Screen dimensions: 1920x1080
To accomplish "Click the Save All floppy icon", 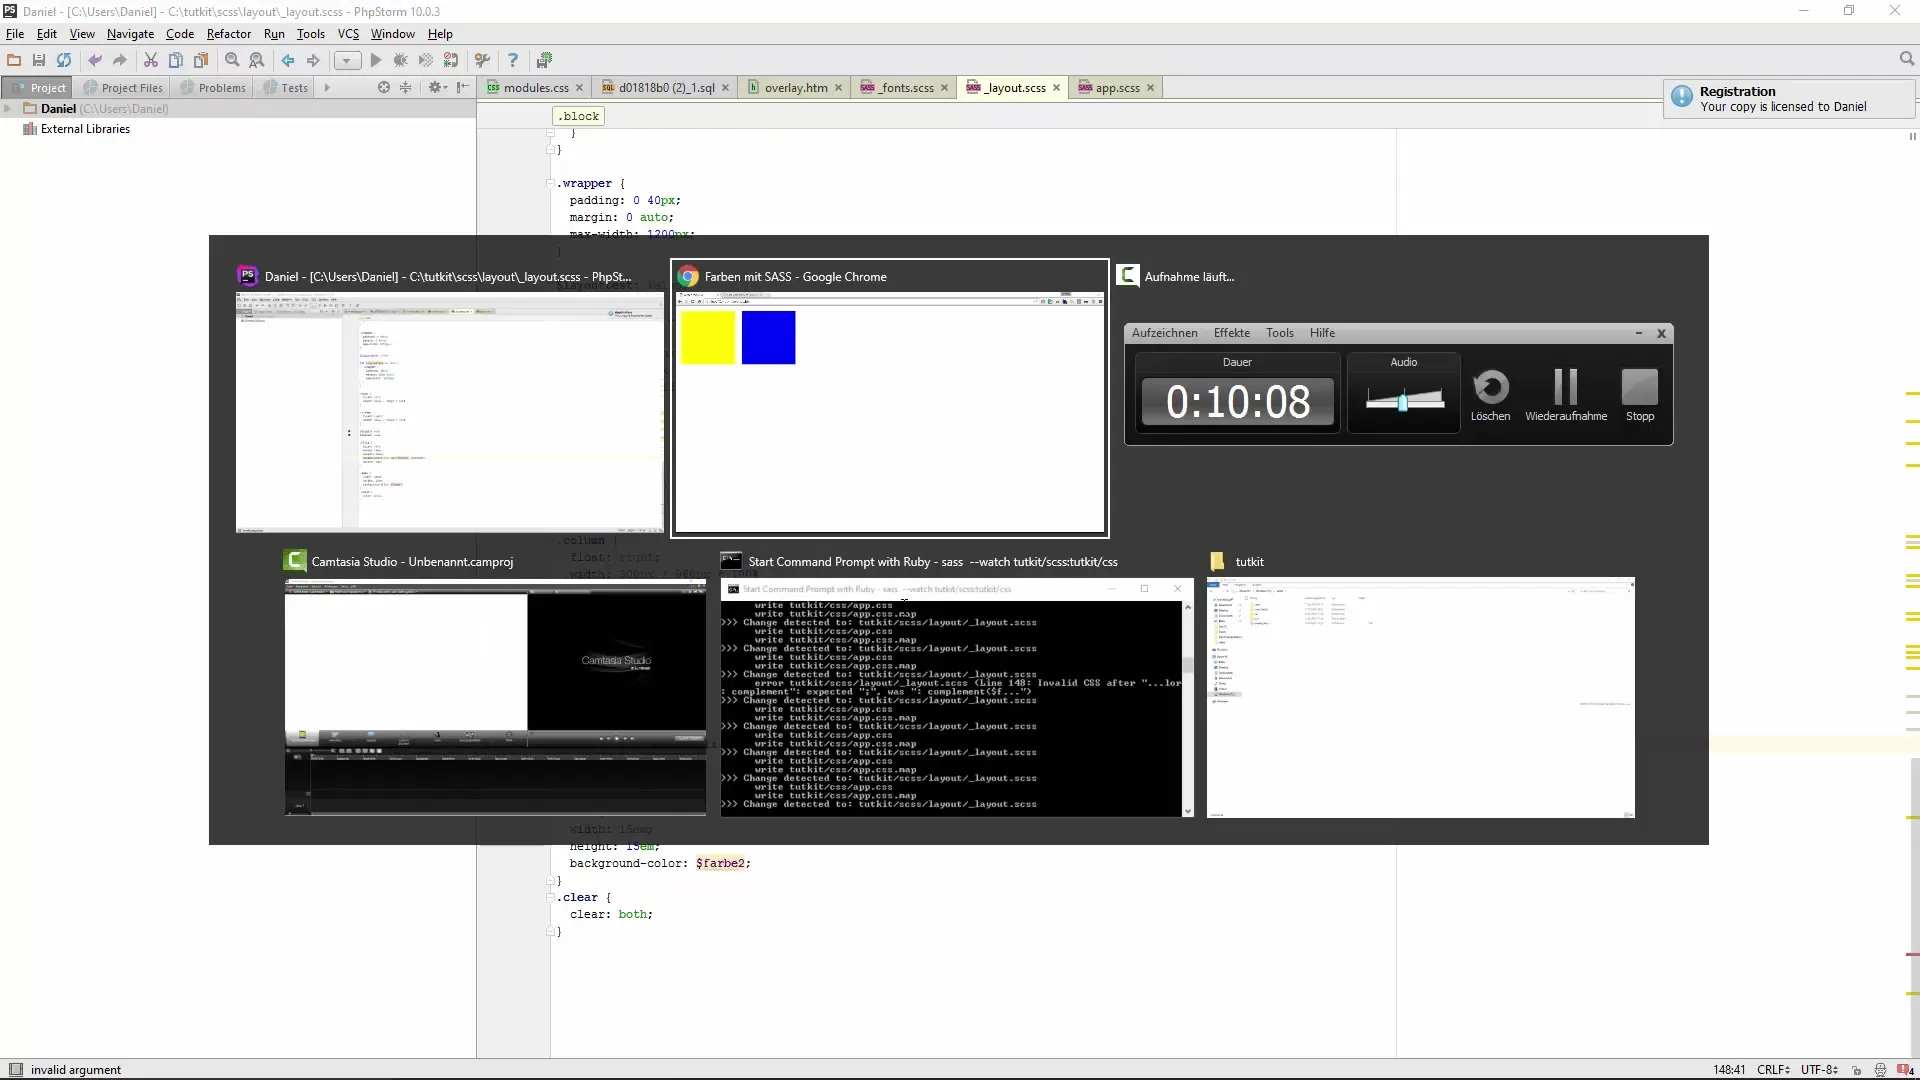I will 39,60.
